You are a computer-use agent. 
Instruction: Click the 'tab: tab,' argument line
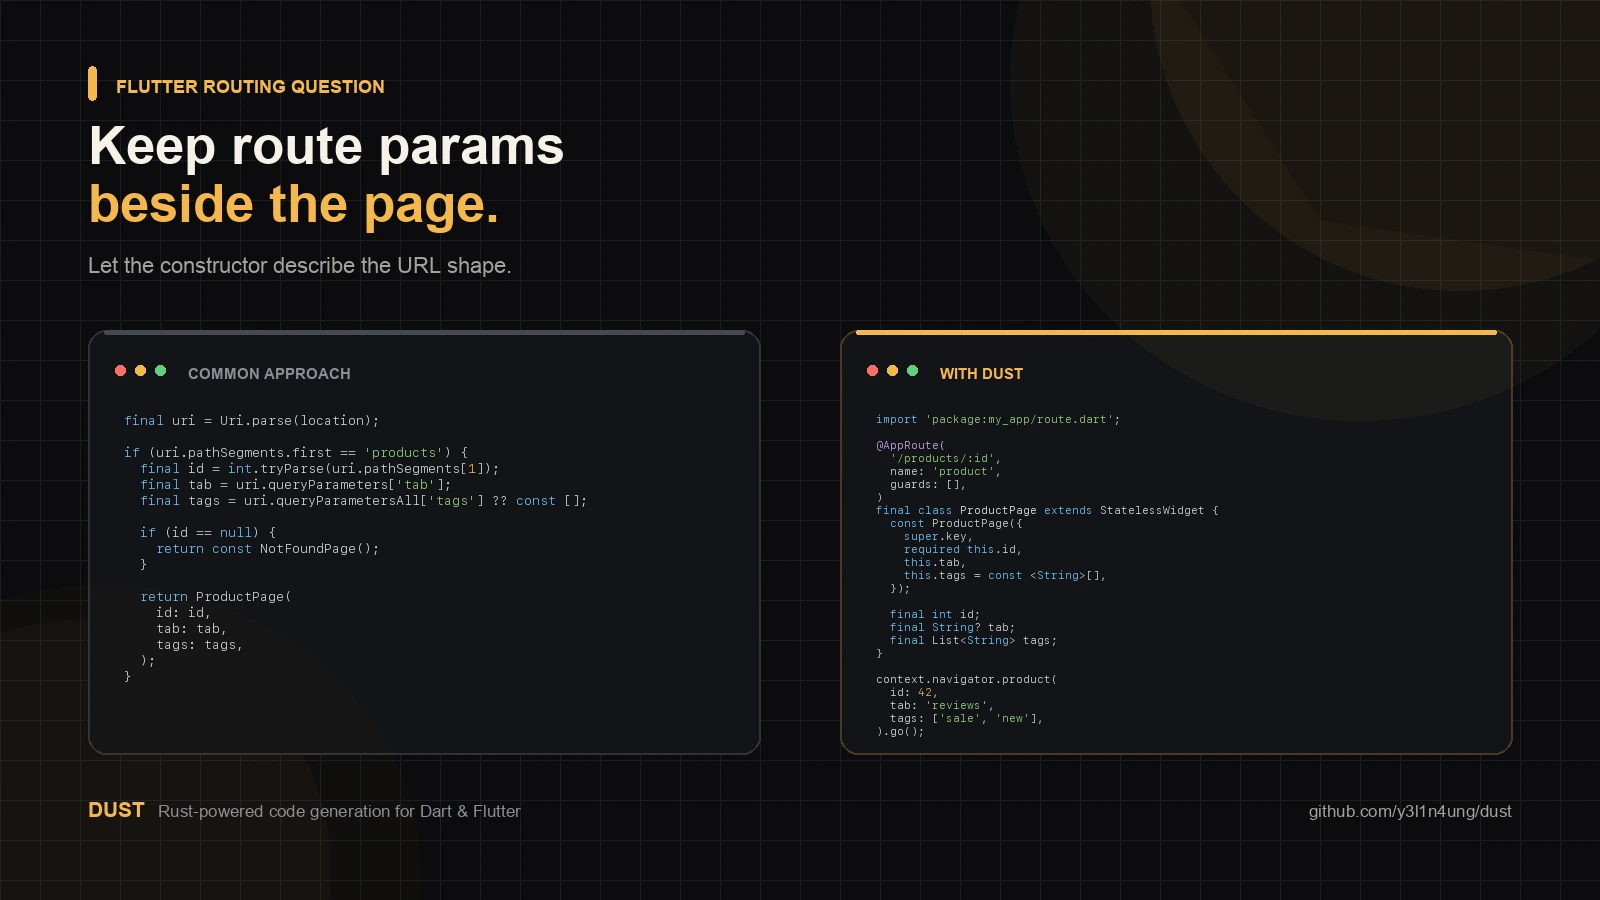coord(191,629)
